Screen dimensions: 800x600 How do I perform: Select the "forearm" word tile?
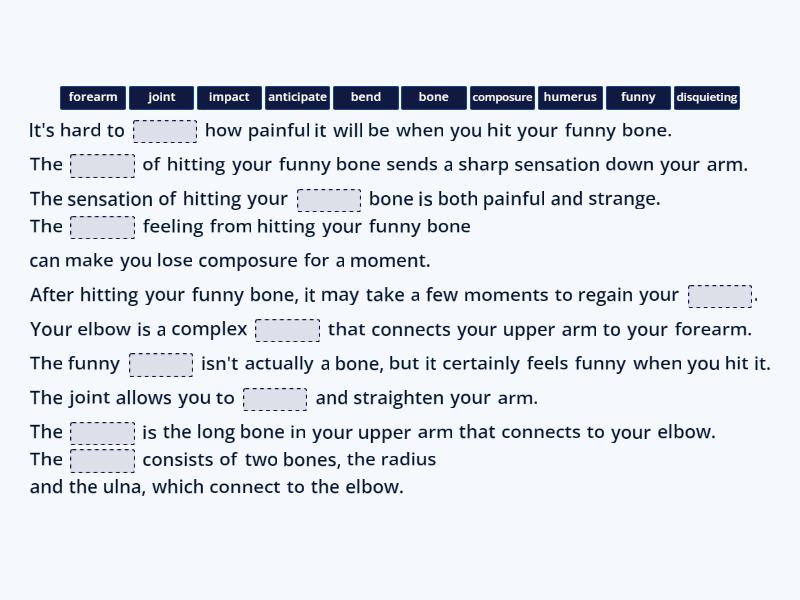pyautogui.click(x=93, y=97)
